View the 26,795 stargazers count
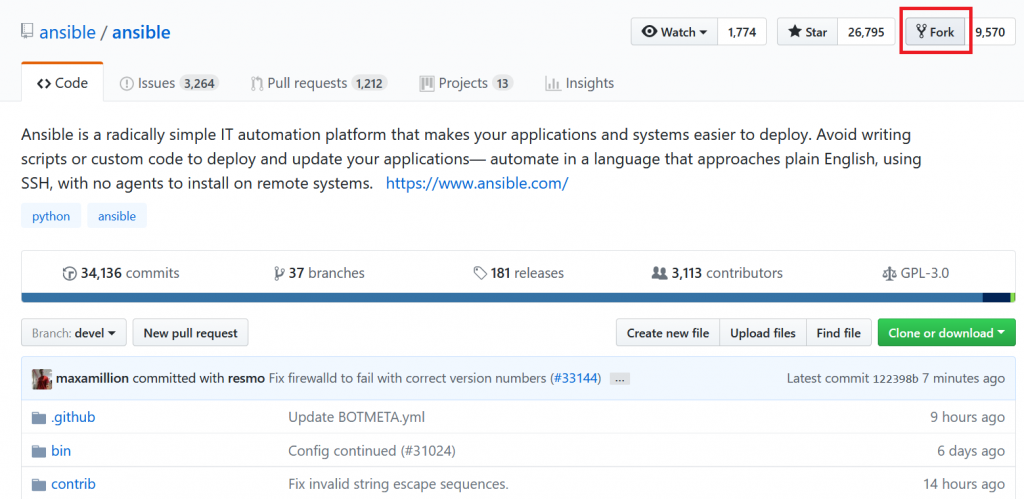Screen dimensions: 1024x499 tap(865, 32)
